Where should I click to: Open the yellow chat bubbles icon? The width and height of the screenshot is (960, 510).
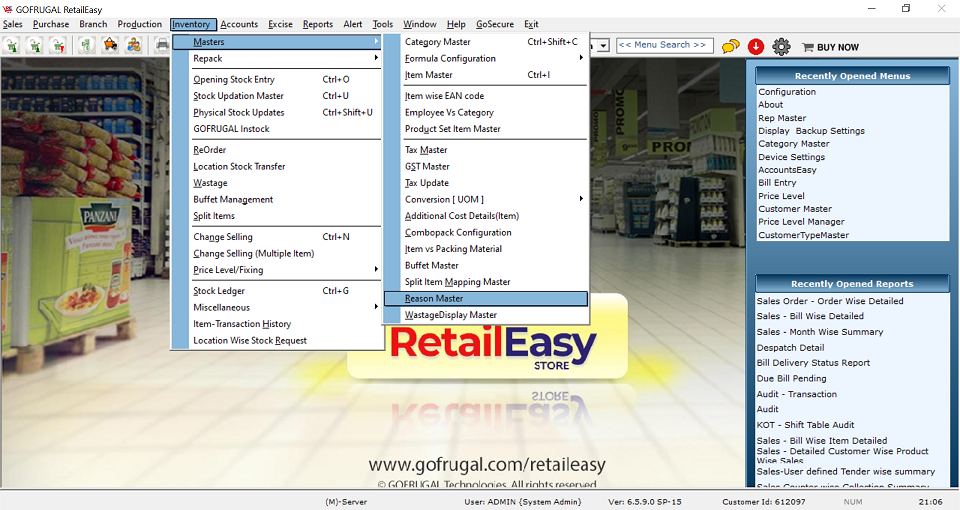(731, 46)
